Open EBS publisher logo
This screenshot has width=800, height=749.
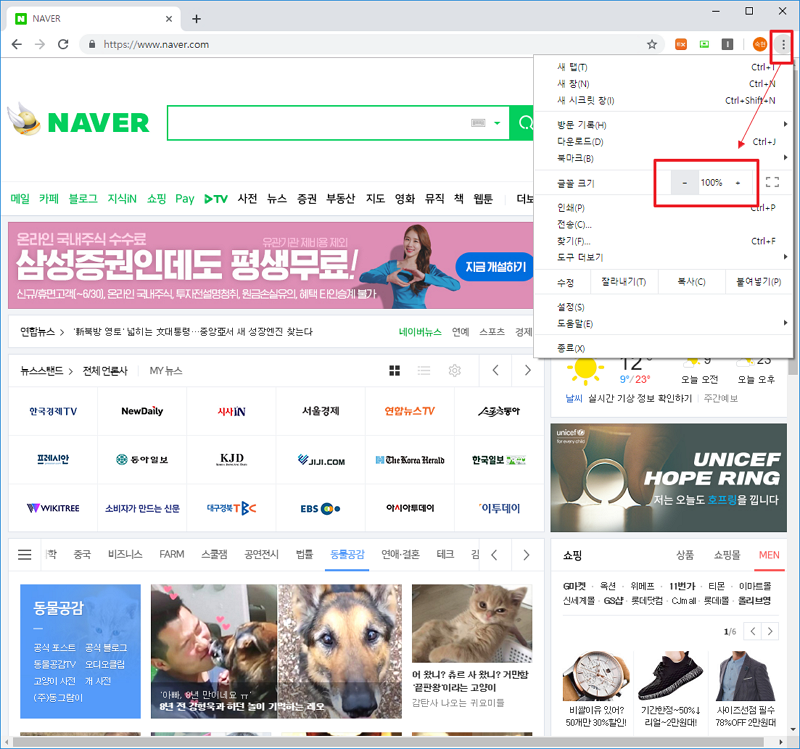320,508
